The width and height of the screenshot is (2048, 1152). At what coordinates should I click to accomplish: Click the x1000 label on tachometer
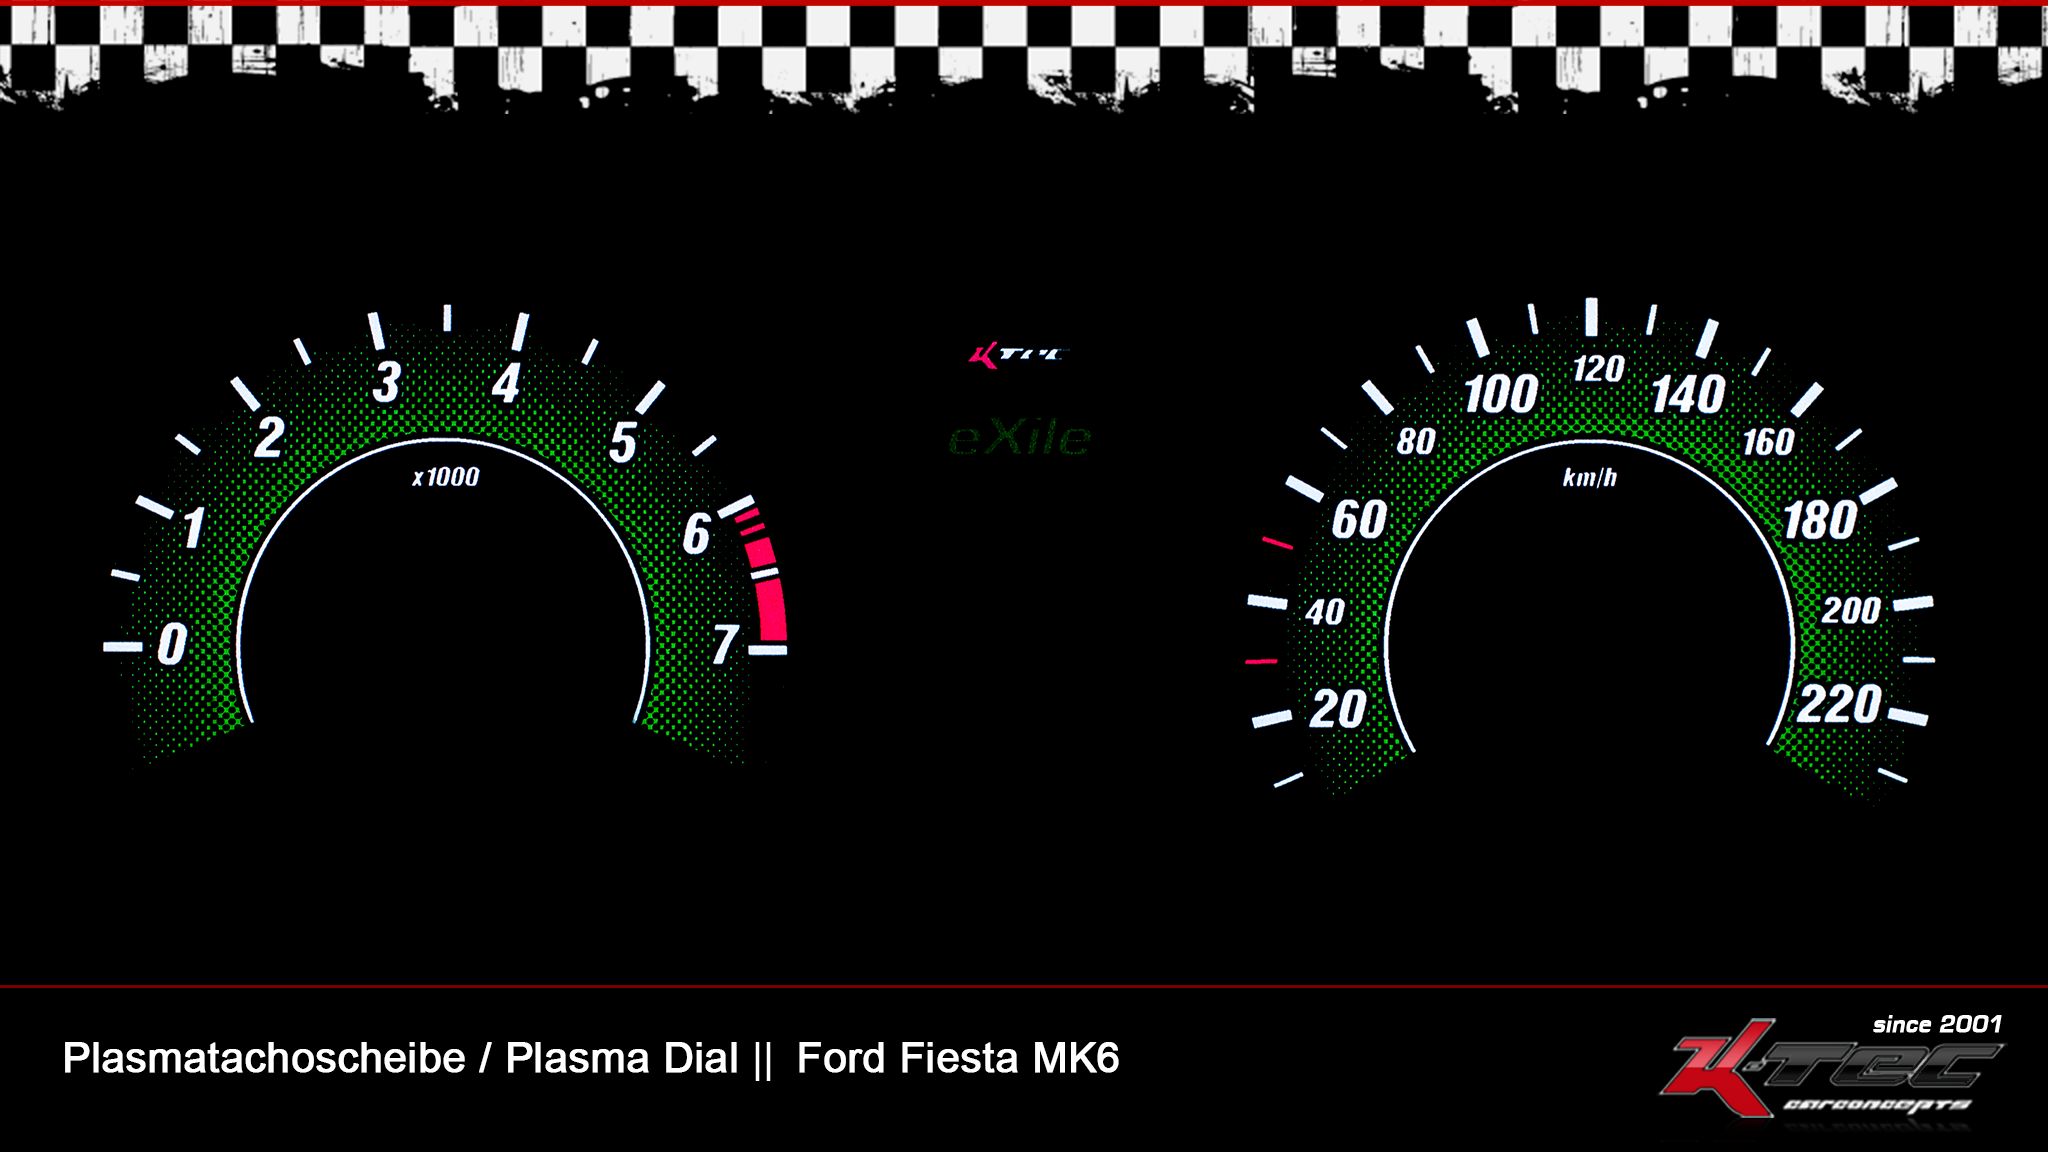click(446, 477)
